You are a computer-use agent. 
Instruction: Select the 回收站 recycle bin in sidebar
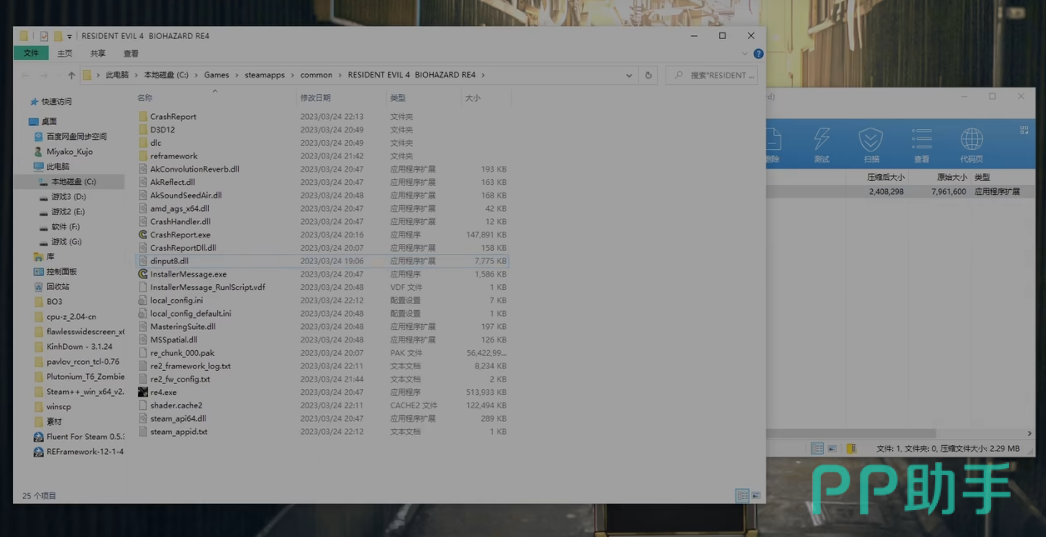(58, 286)
